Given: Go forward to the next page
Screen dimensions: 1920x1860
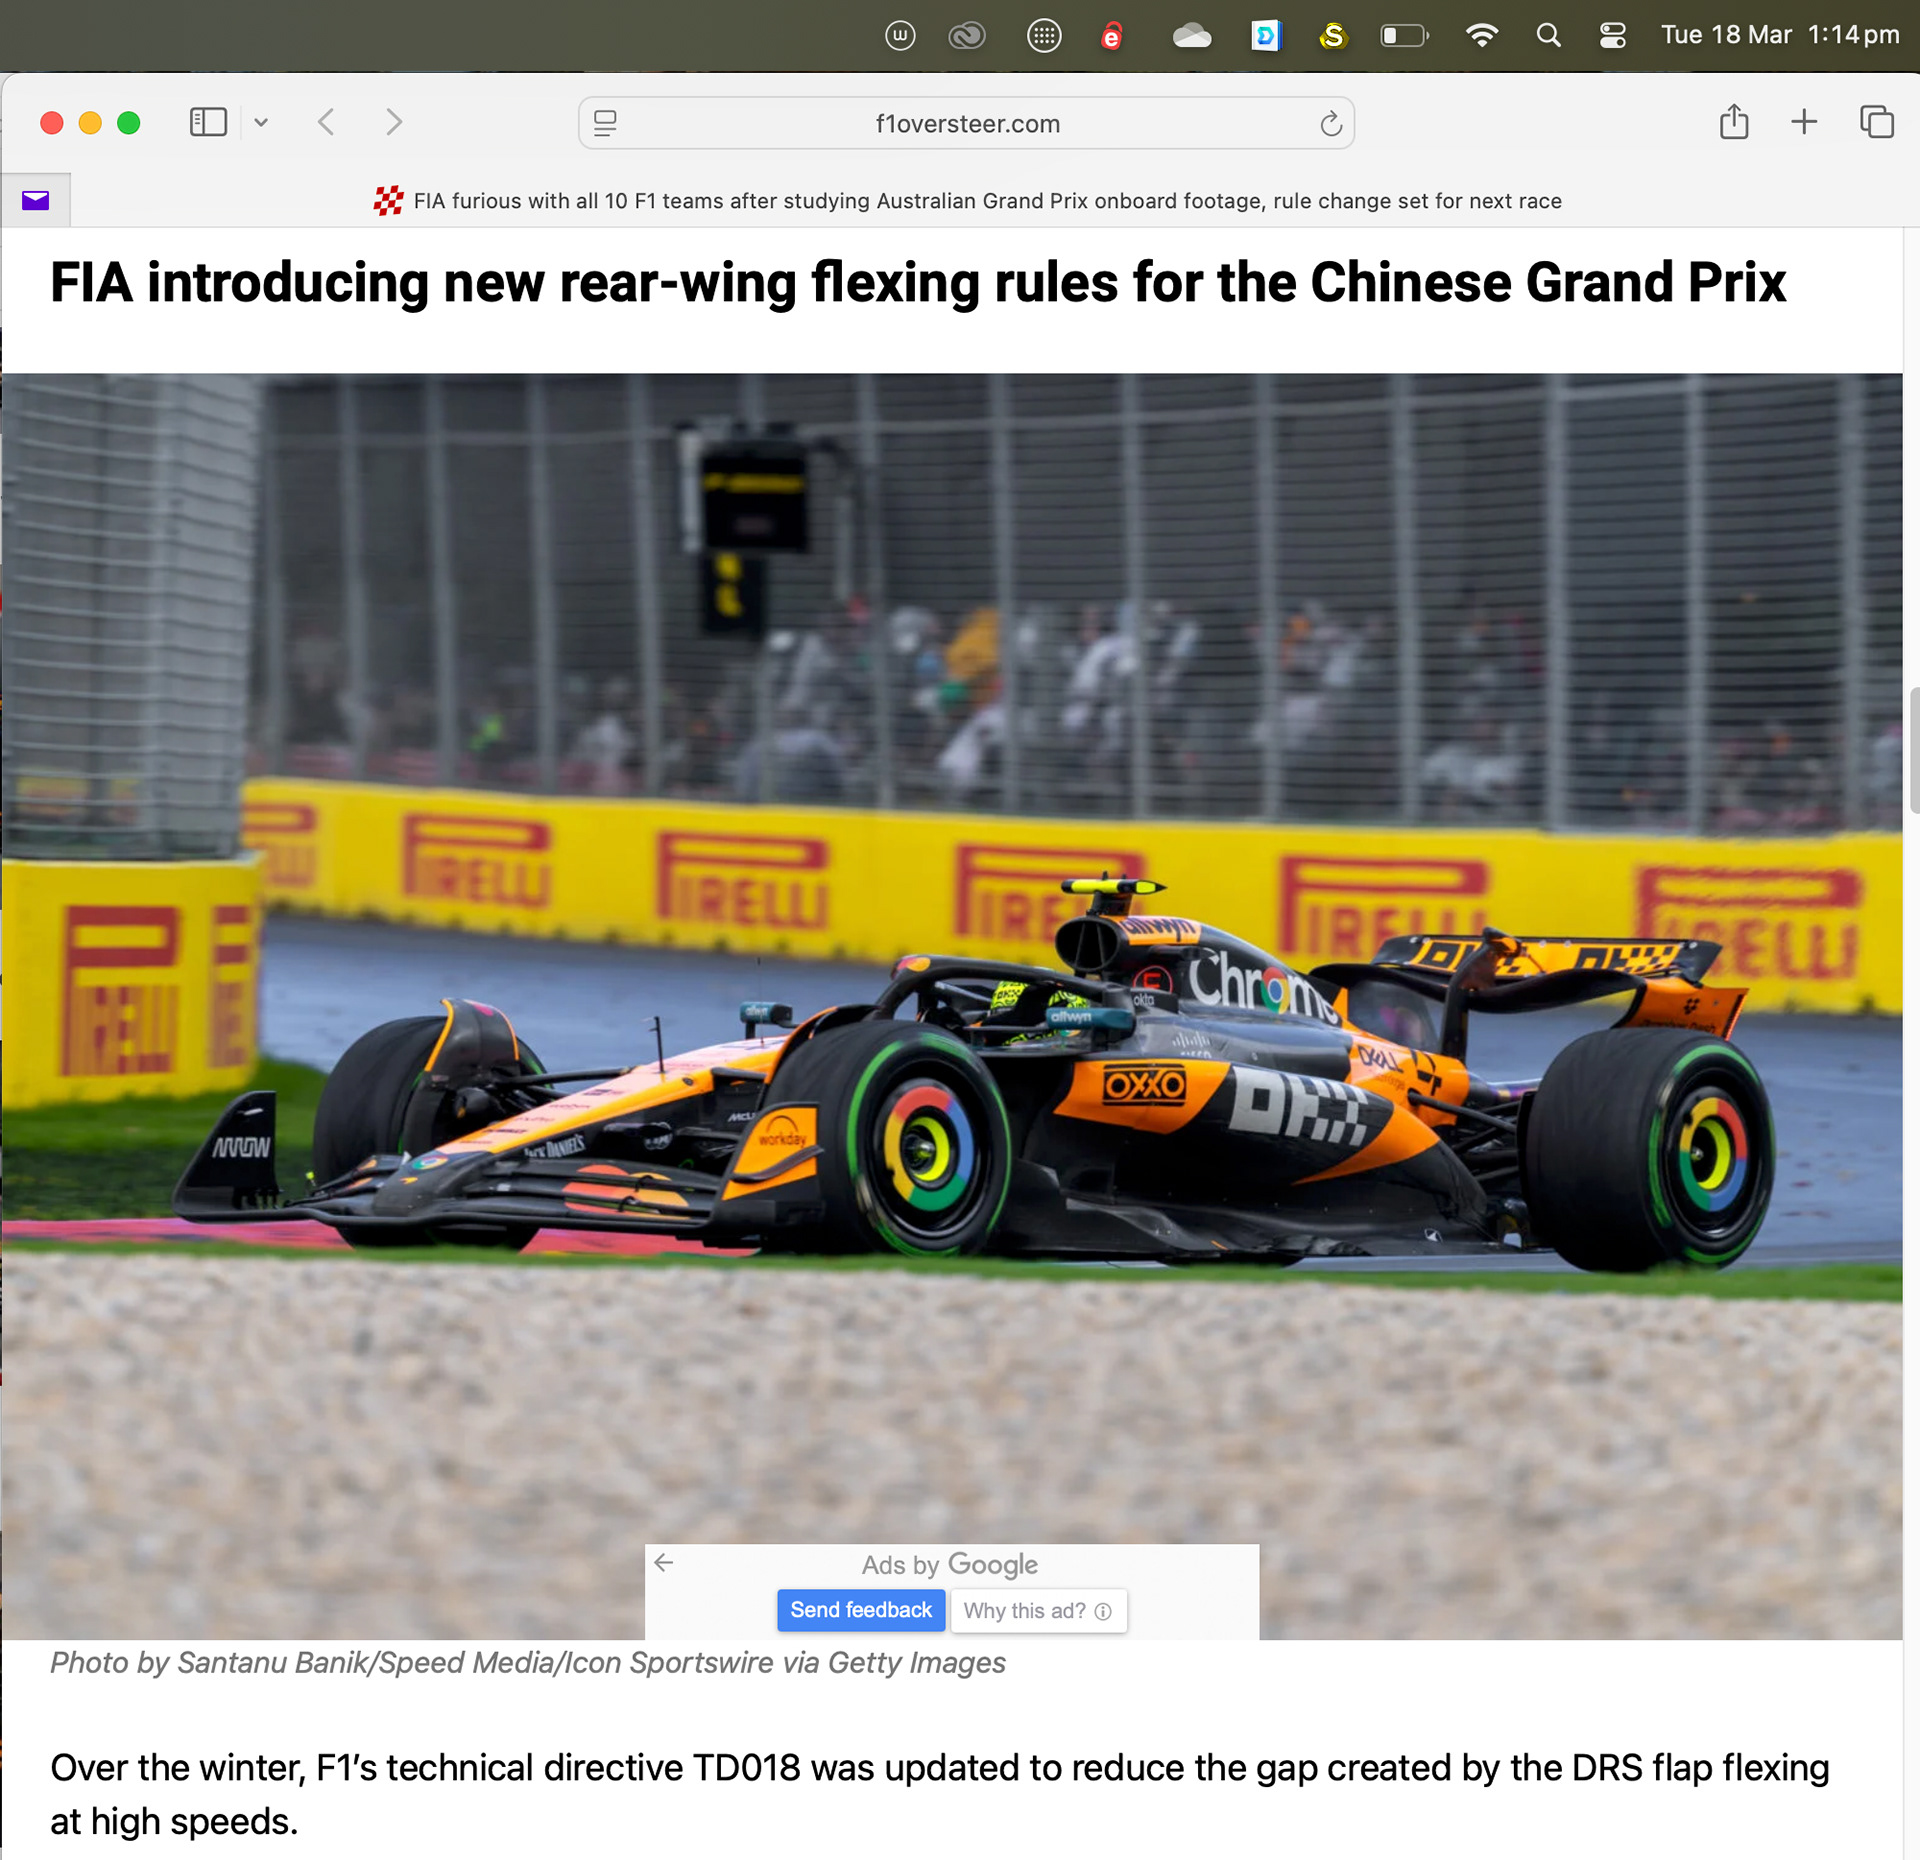Looking at the screenshot, I should 394,123.
